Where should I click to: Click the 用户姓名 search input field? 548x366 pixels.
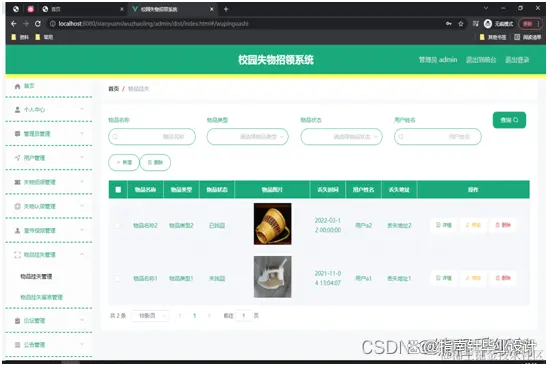[438, 136]
